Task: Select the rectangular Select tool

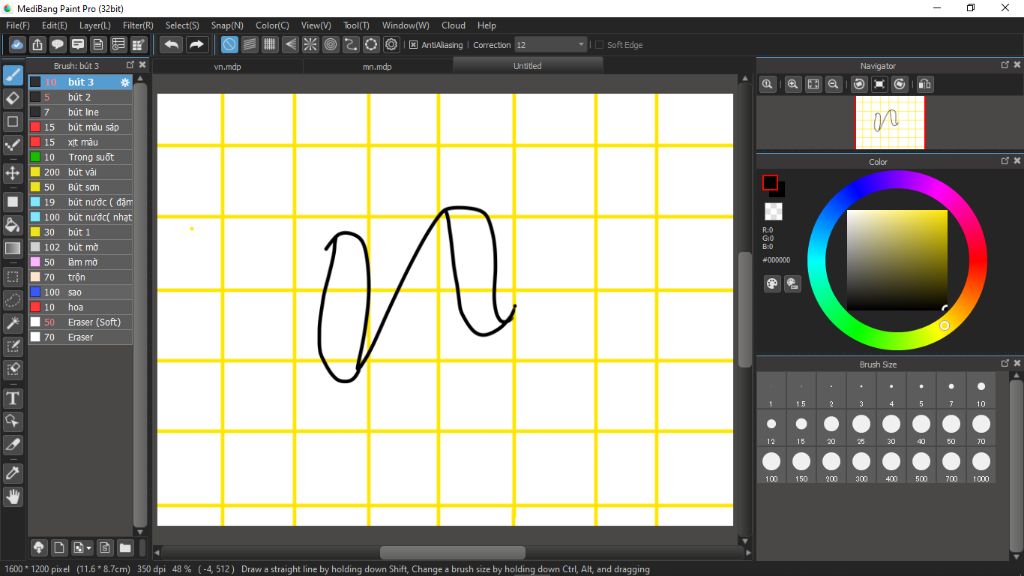Action: pyautogui.click(x=12, y=277)
